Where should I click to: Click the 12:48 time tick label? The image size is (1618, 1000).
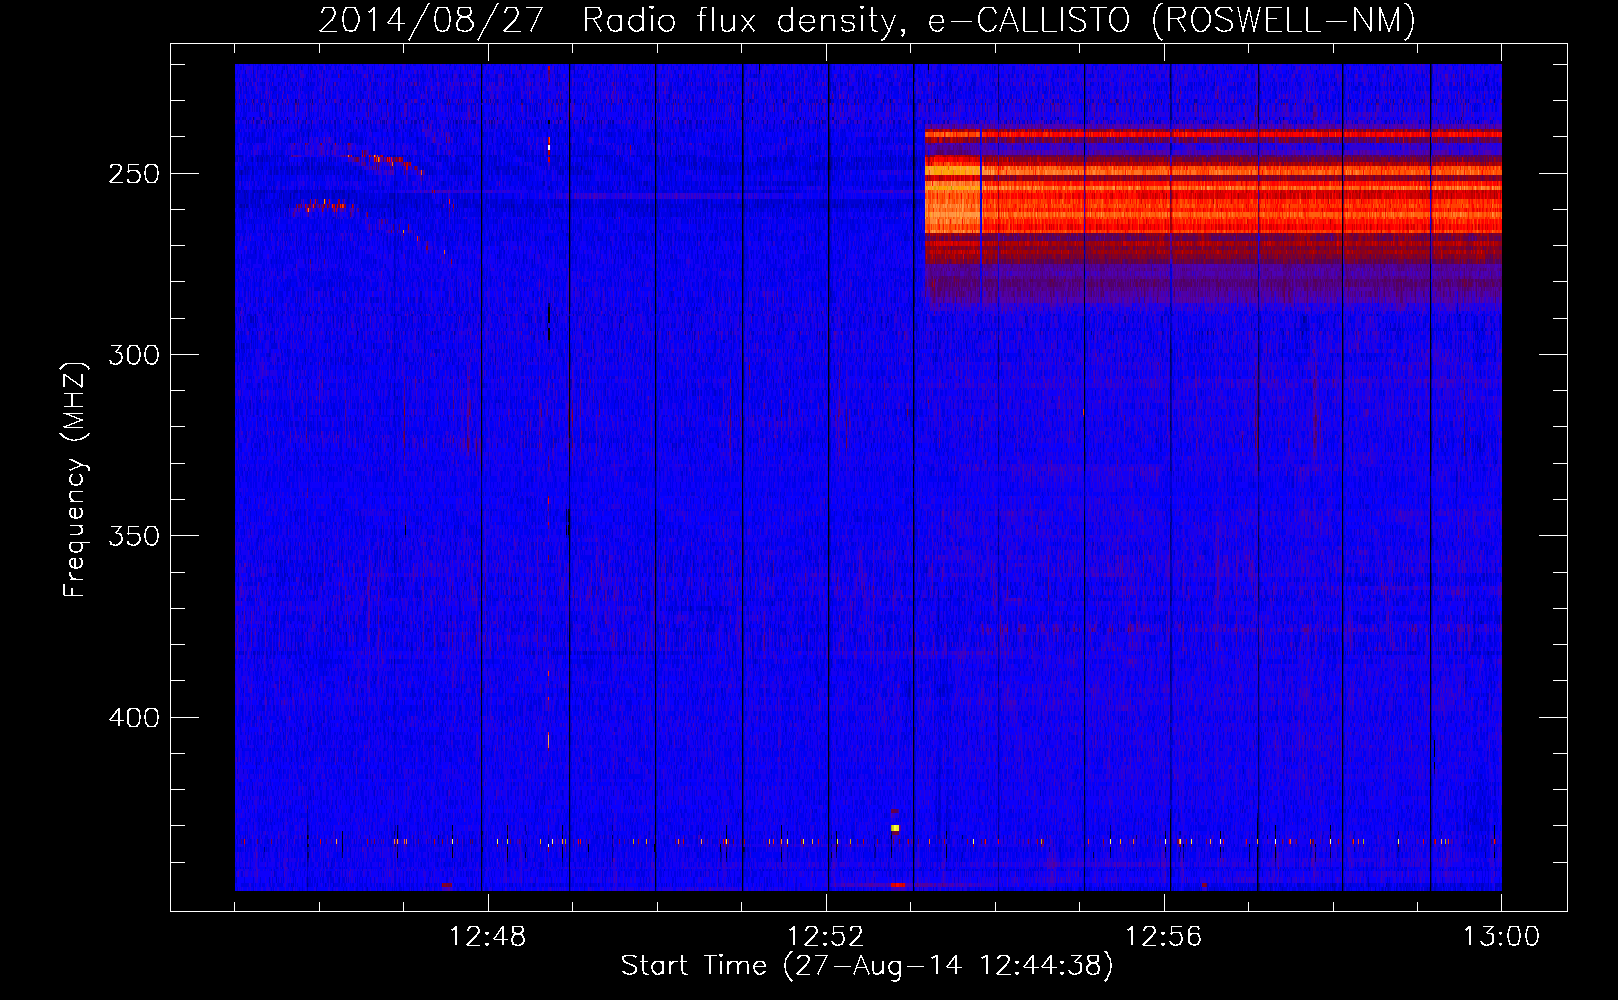click(487, 937)
